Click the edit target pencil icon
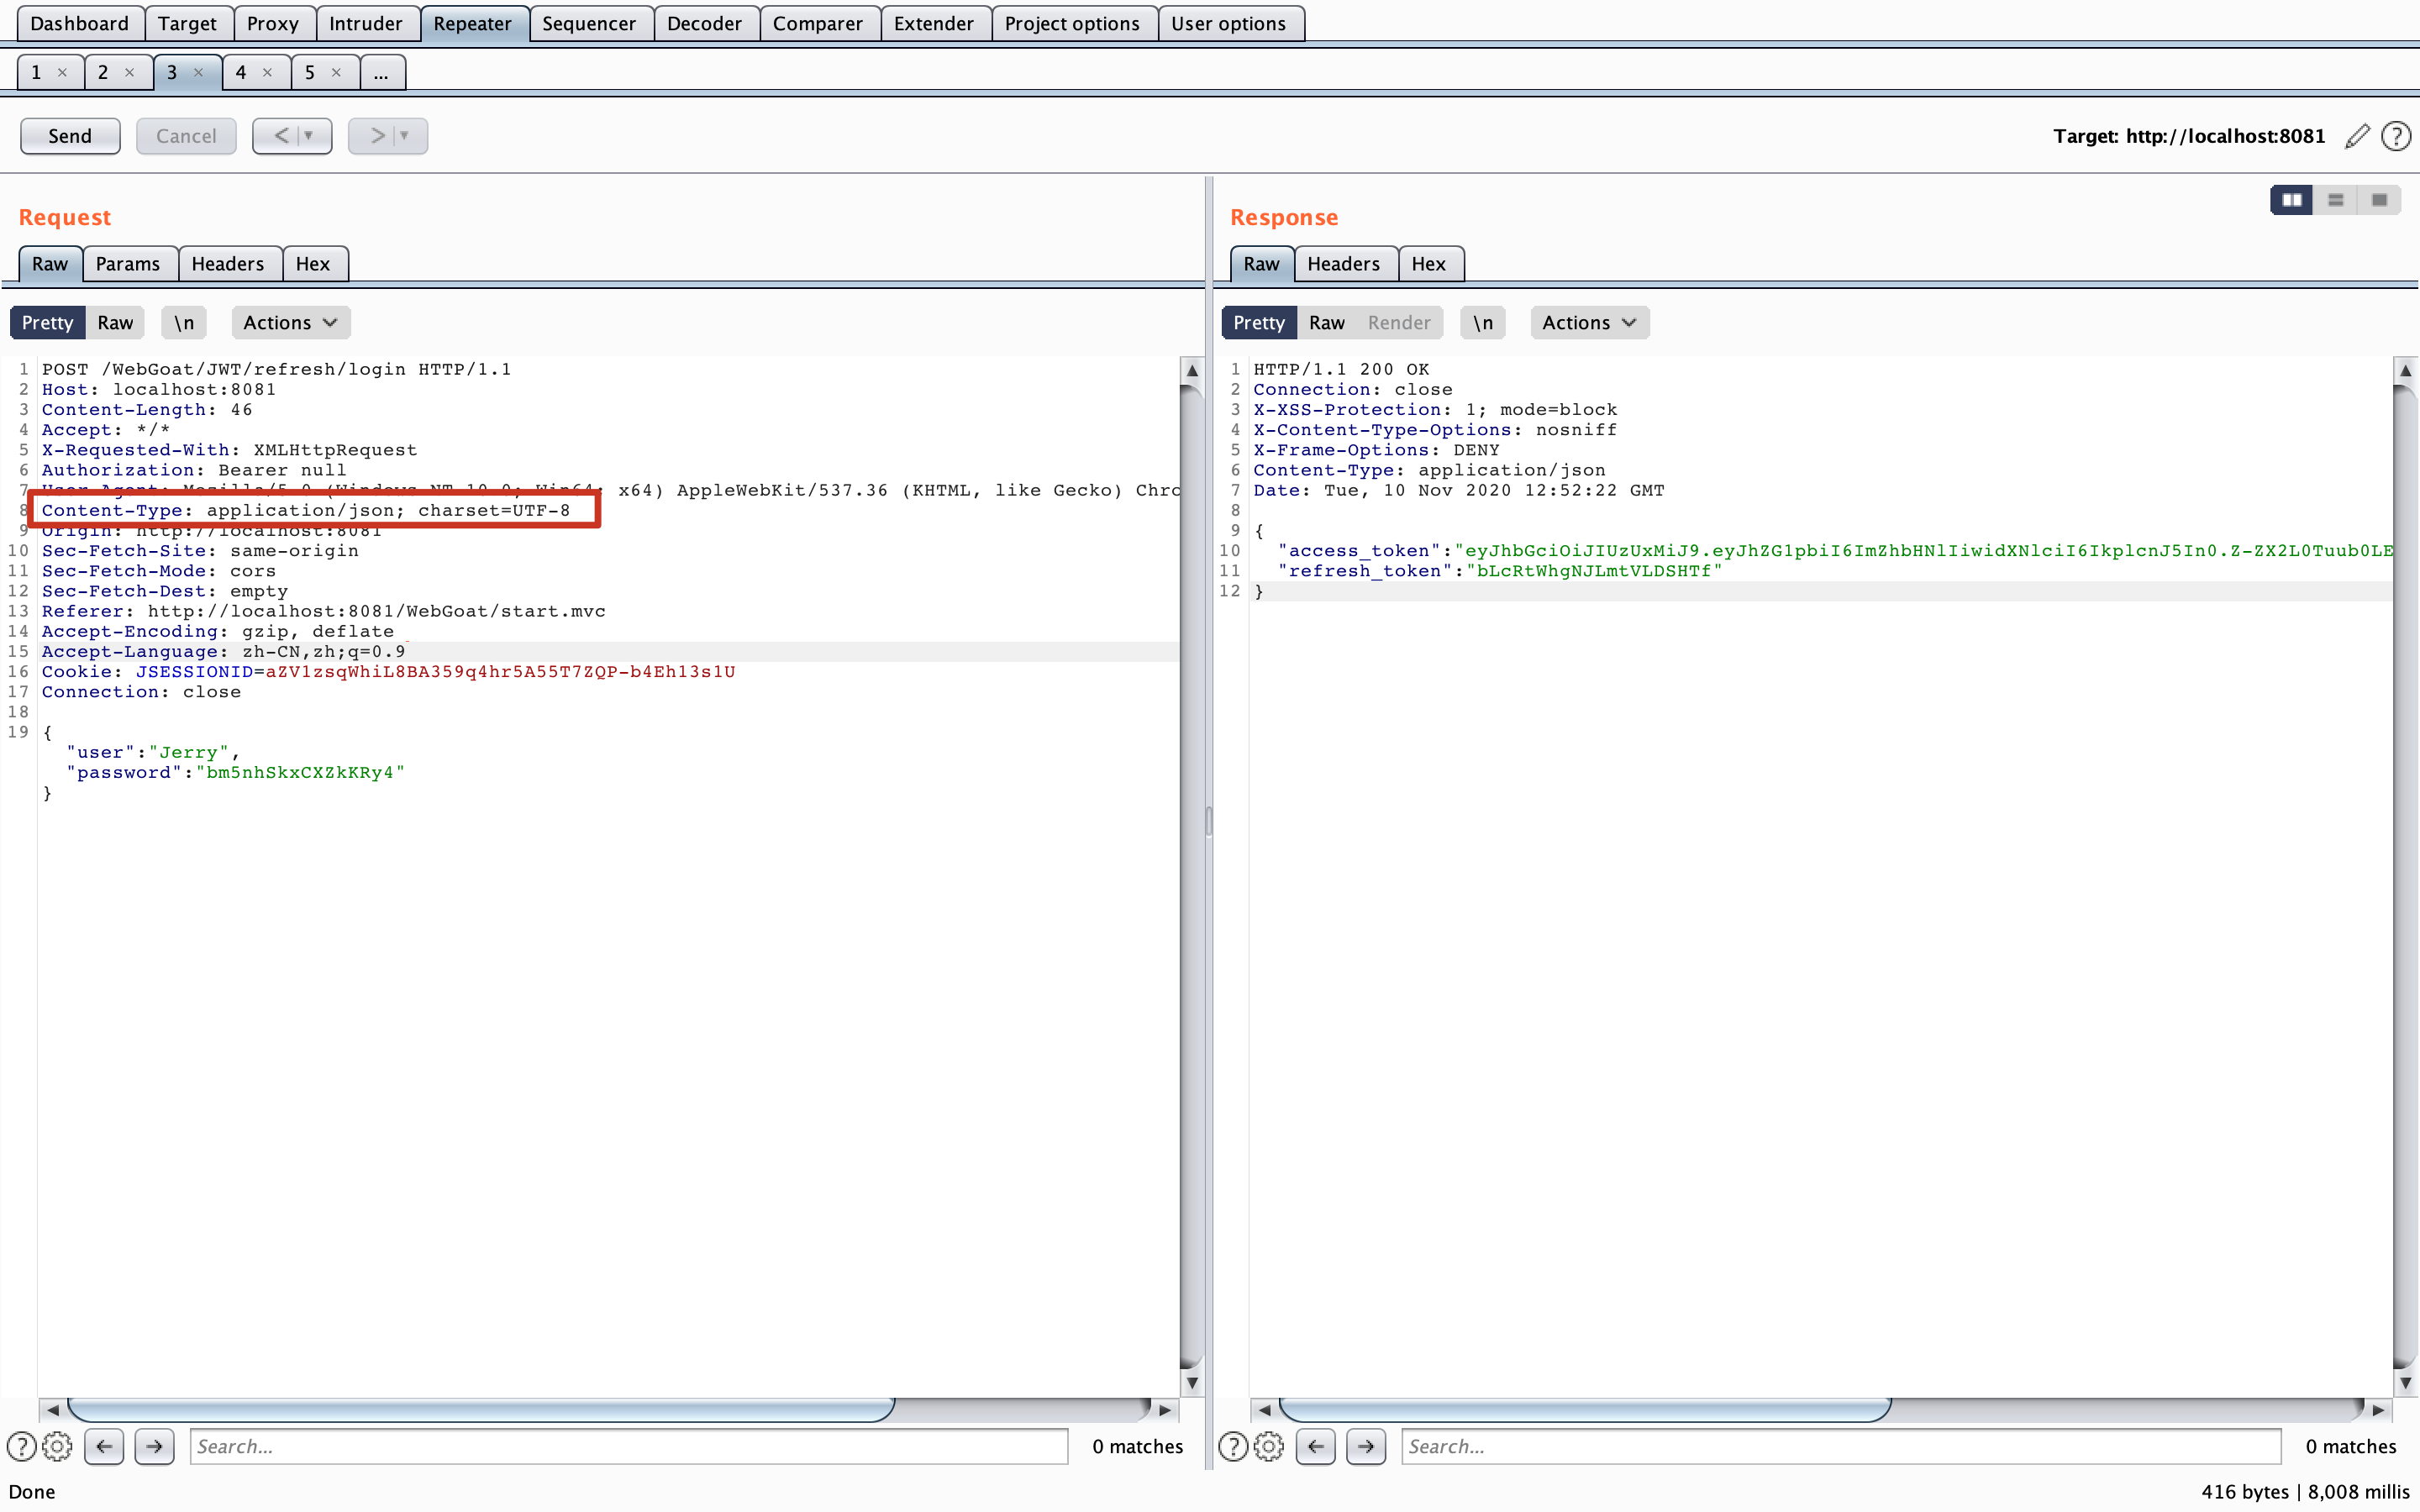Viewport: 2420px width, 1512px height. click(2357, 136)
